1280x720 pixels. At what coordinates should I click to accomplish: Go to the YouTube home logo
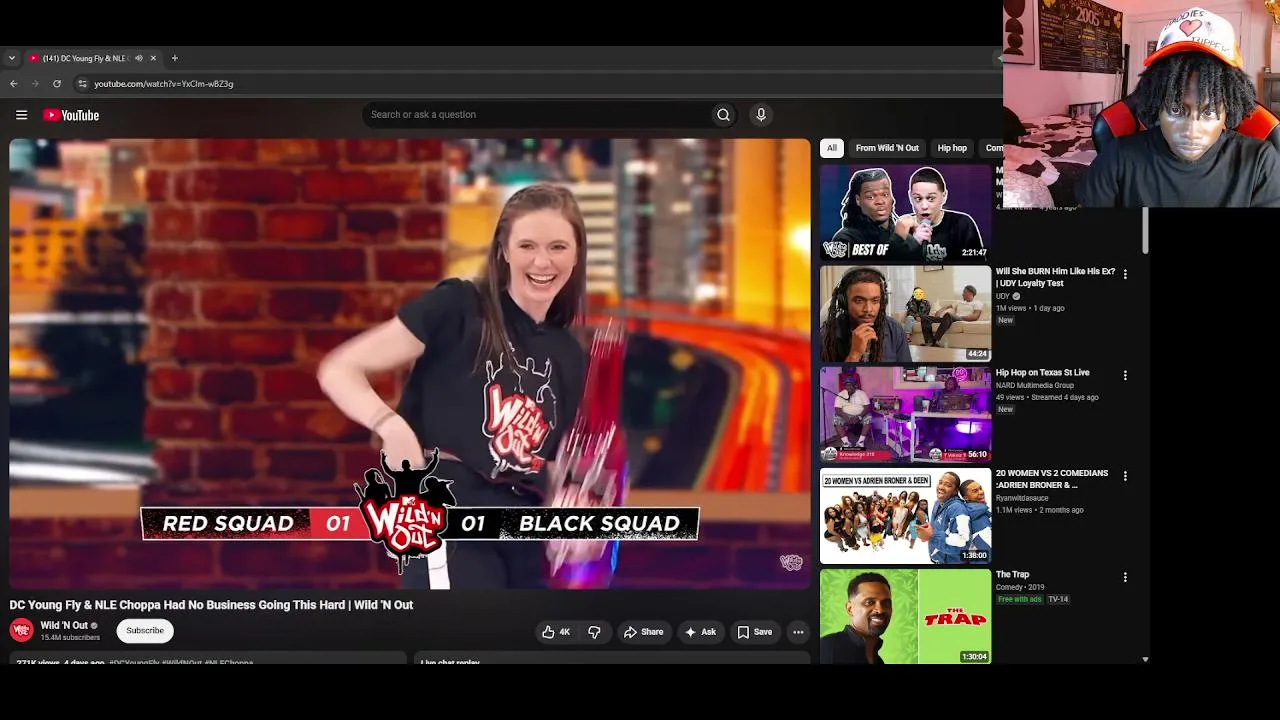click(x=71, y=115)
